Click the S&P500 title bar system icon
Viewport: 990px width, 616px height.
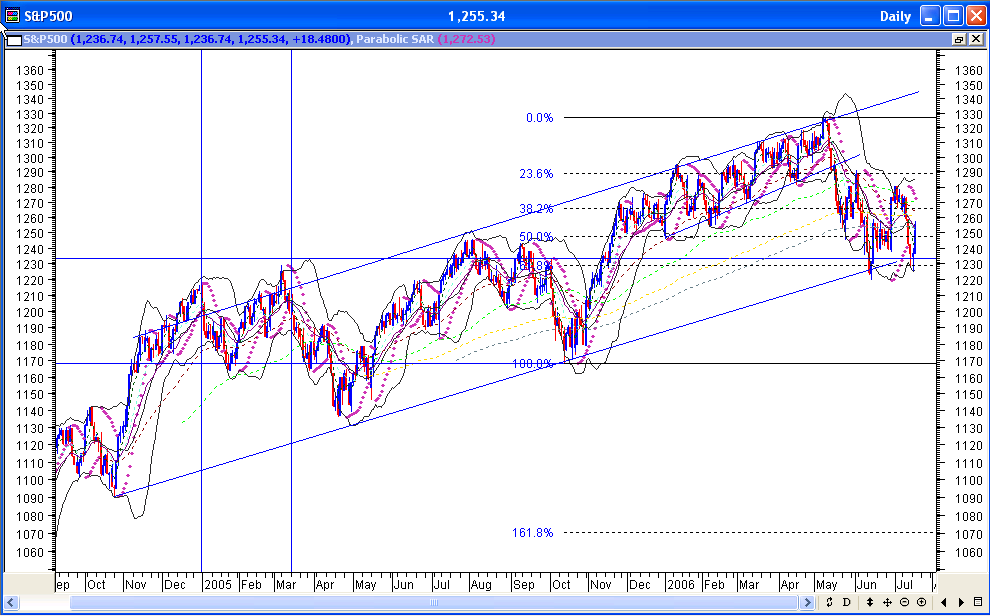pyautogui.click(x=10, y=14)
